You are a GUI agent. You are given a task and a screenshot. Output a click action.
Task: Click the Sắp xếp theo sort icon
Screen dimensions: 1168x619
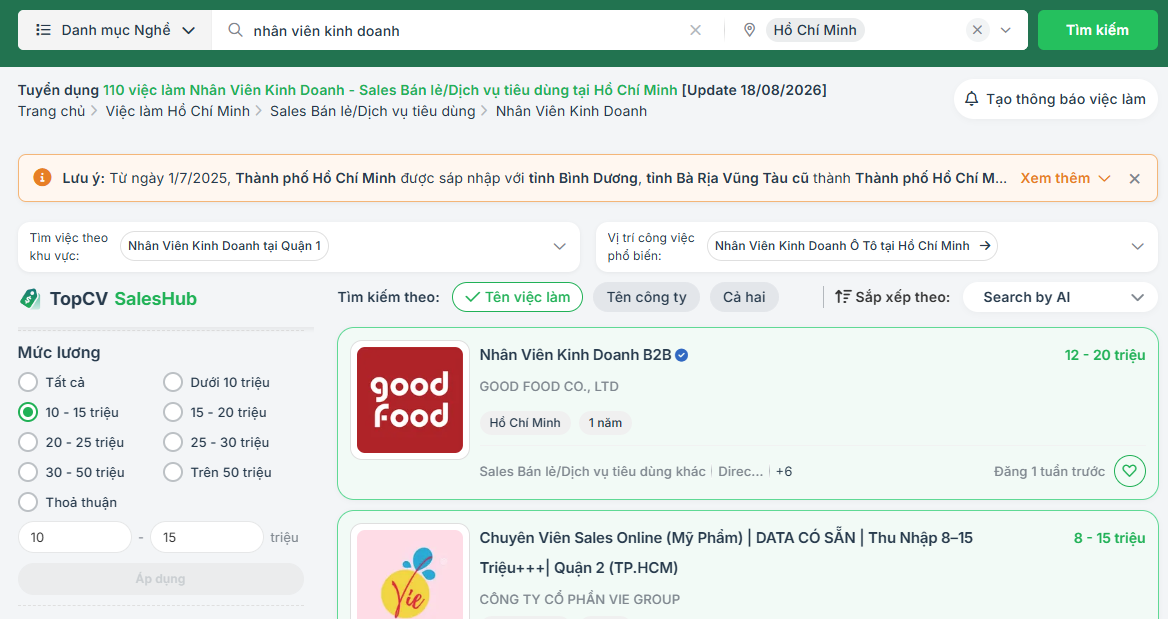tap(842, 296)
